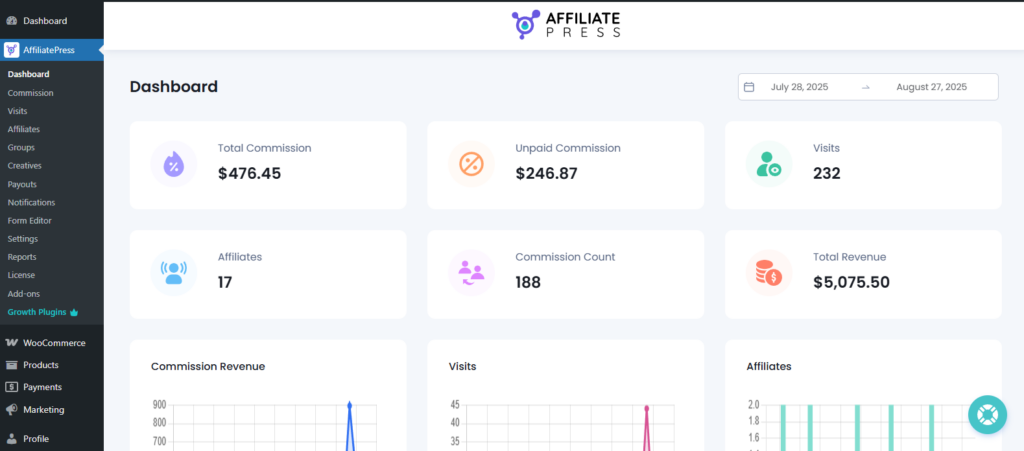
Task: Open Form Editor from sidebar
Action: click(x=30, y=221)
